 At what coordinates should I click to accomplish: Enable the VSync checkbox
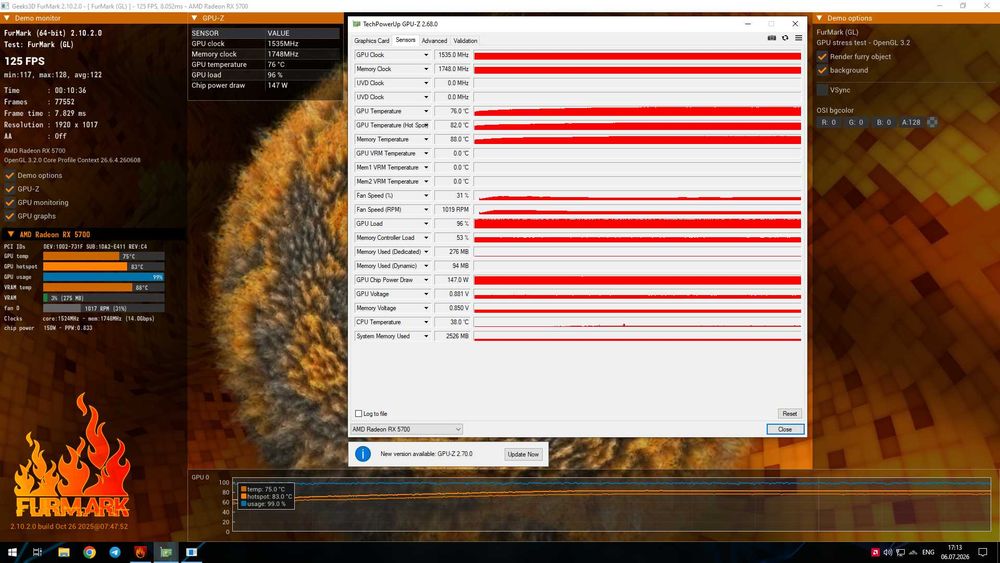tap(822, 90)
